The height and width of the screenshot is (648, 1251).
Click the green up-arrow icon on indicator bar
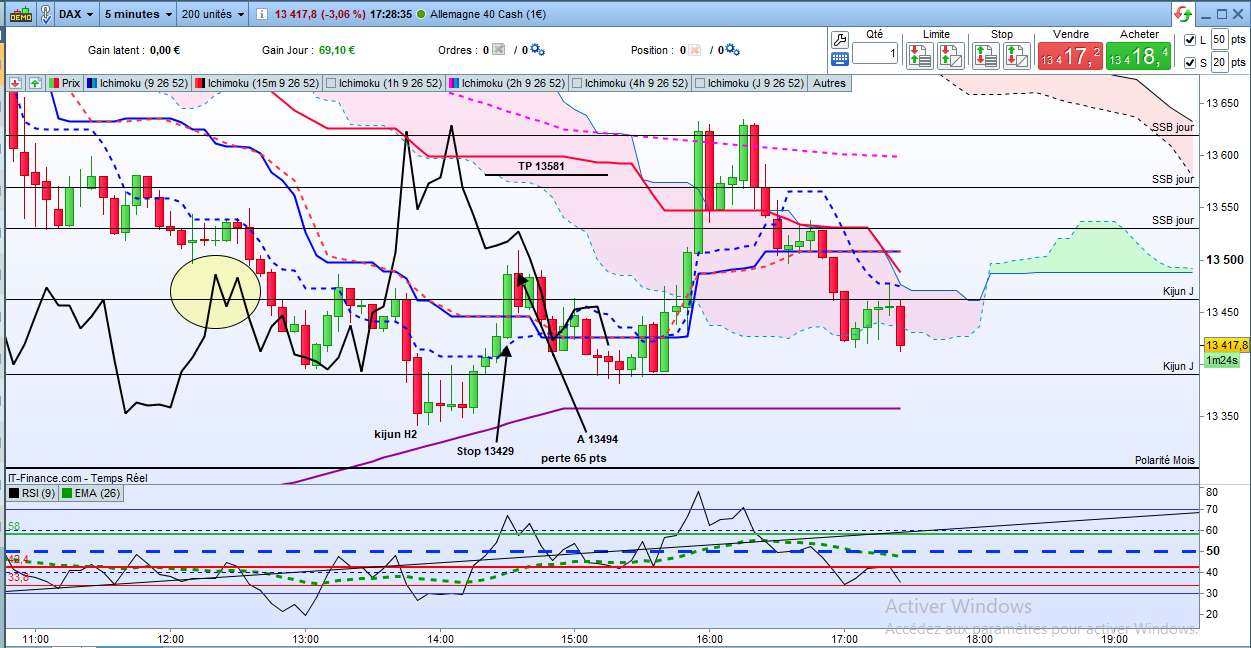tap(35, 83)
